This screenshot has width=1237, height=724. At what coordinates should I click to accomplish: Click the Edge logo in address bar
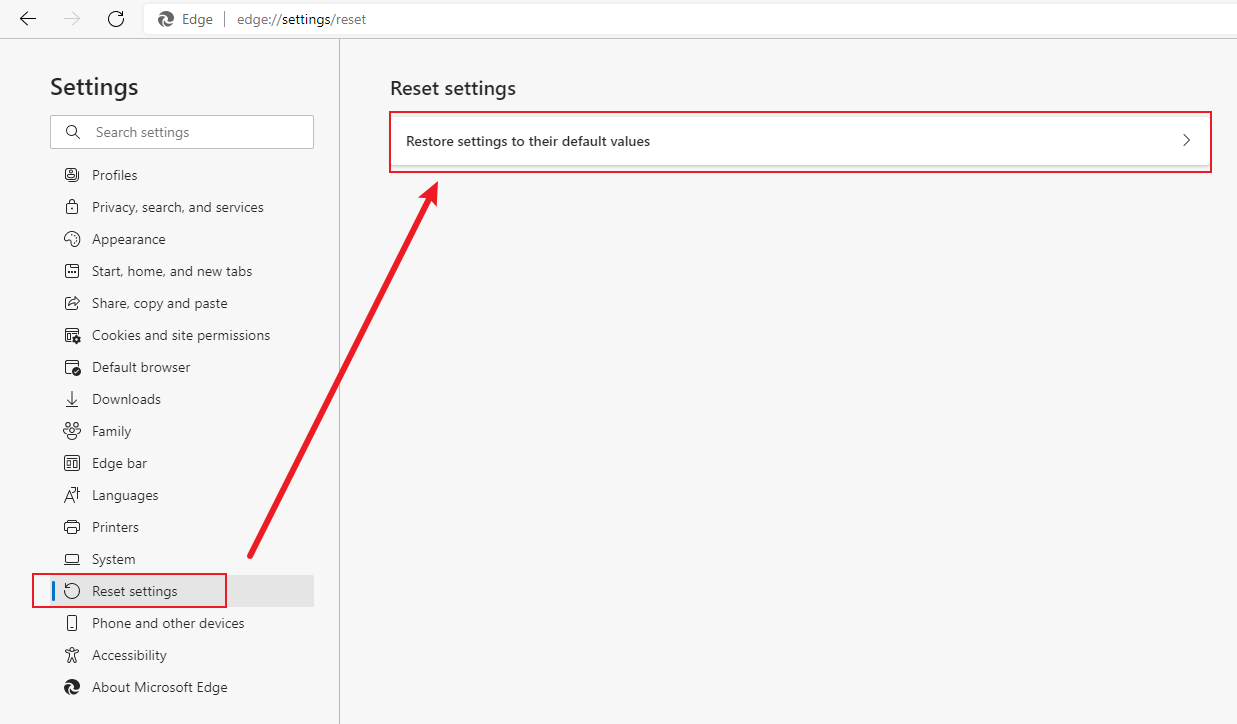[x=165, y=19]
